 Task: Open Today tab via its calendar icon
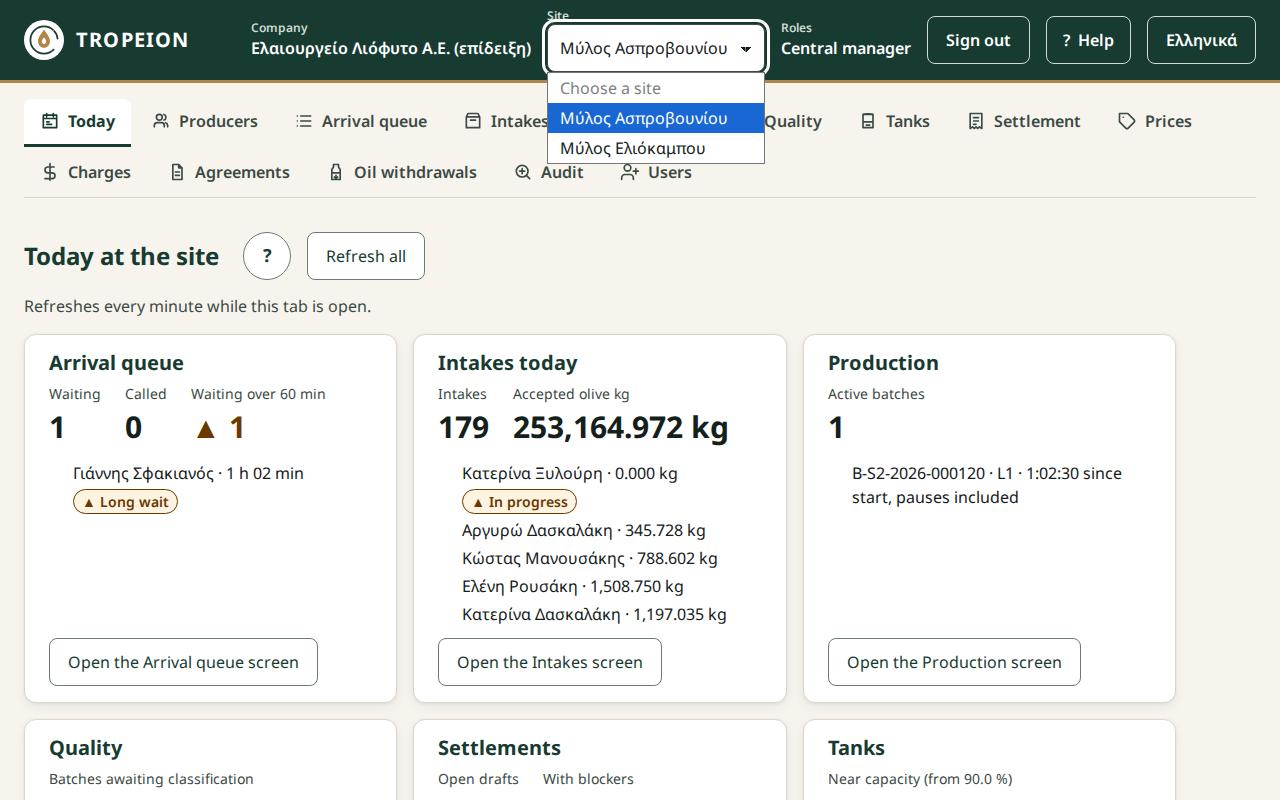(x=50, y=121)
